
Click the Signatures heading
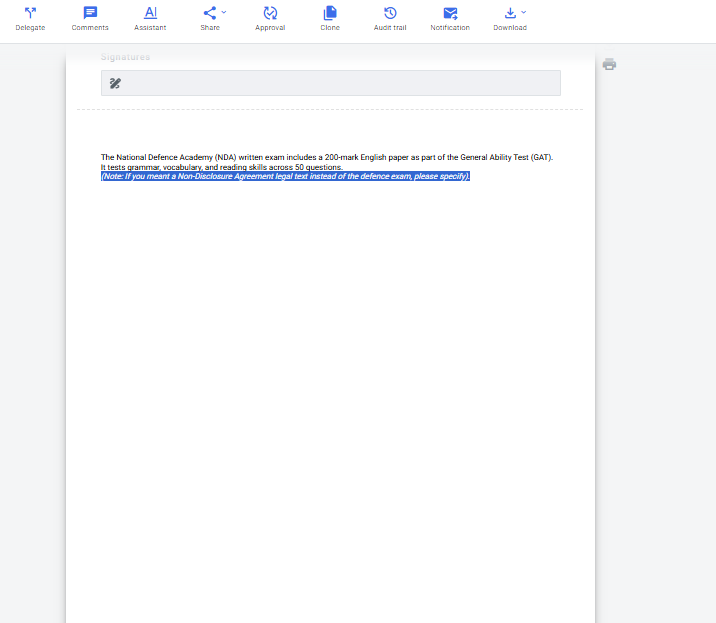click(x=125, y=57)
